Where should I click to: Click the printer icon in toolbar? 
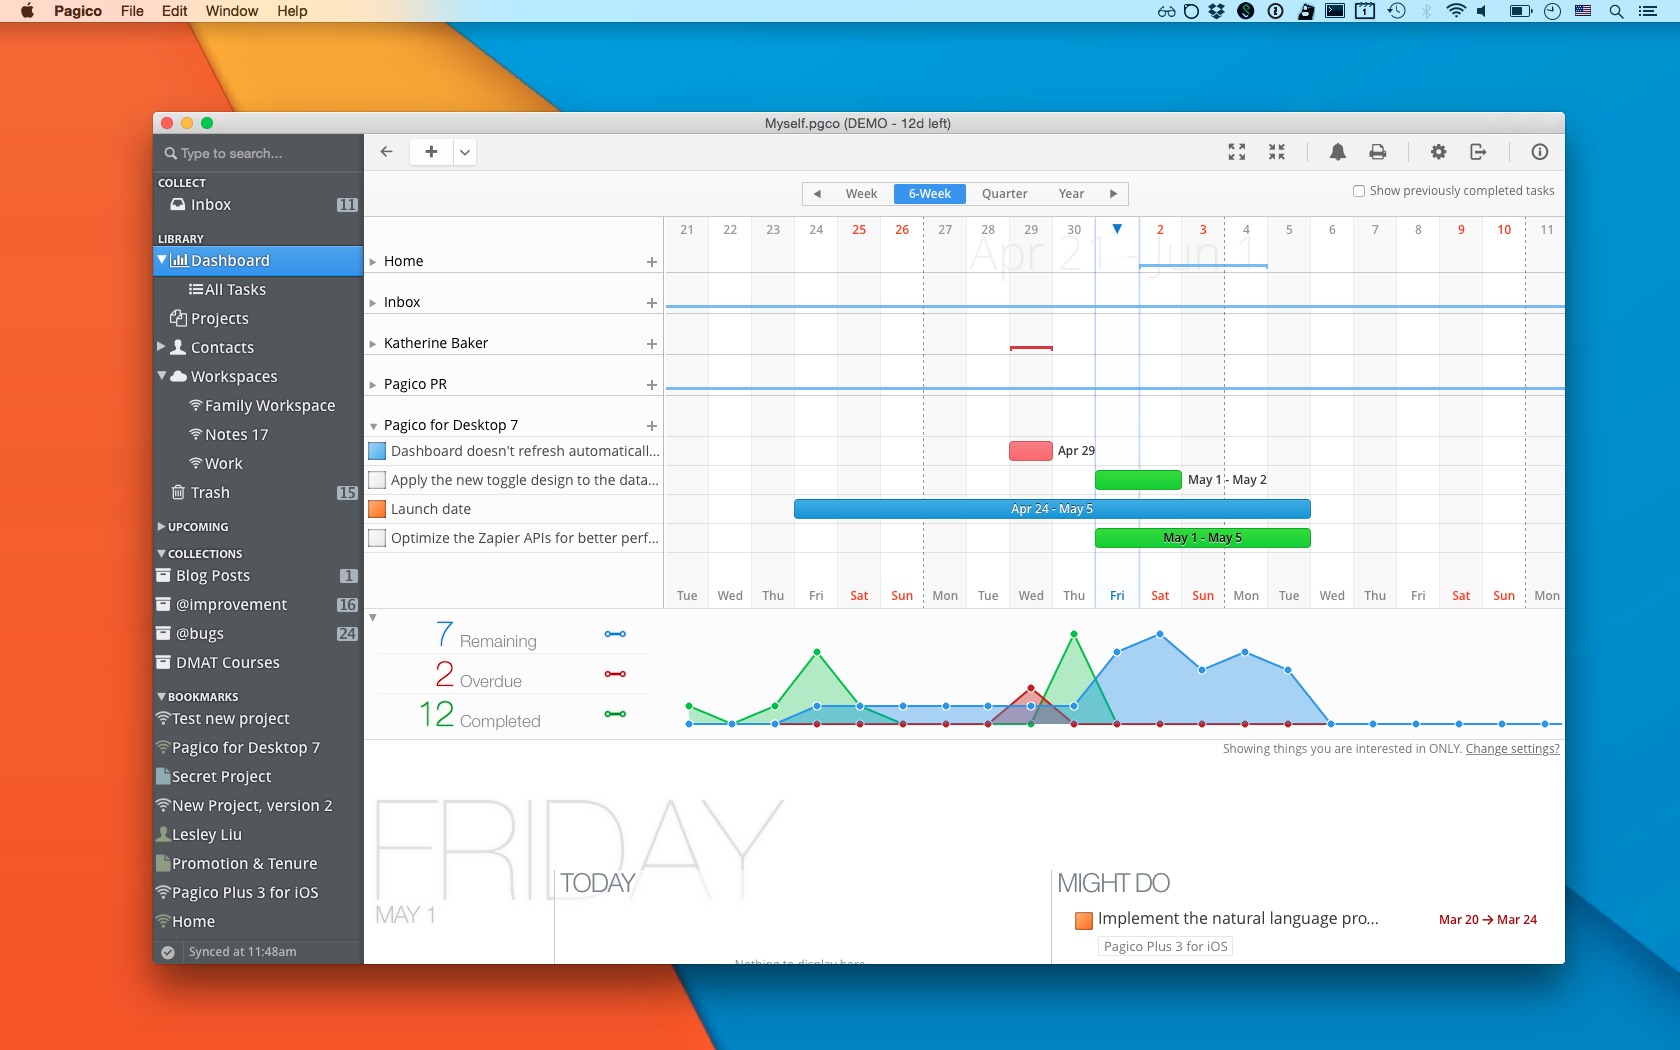[x=1377, y=152]
